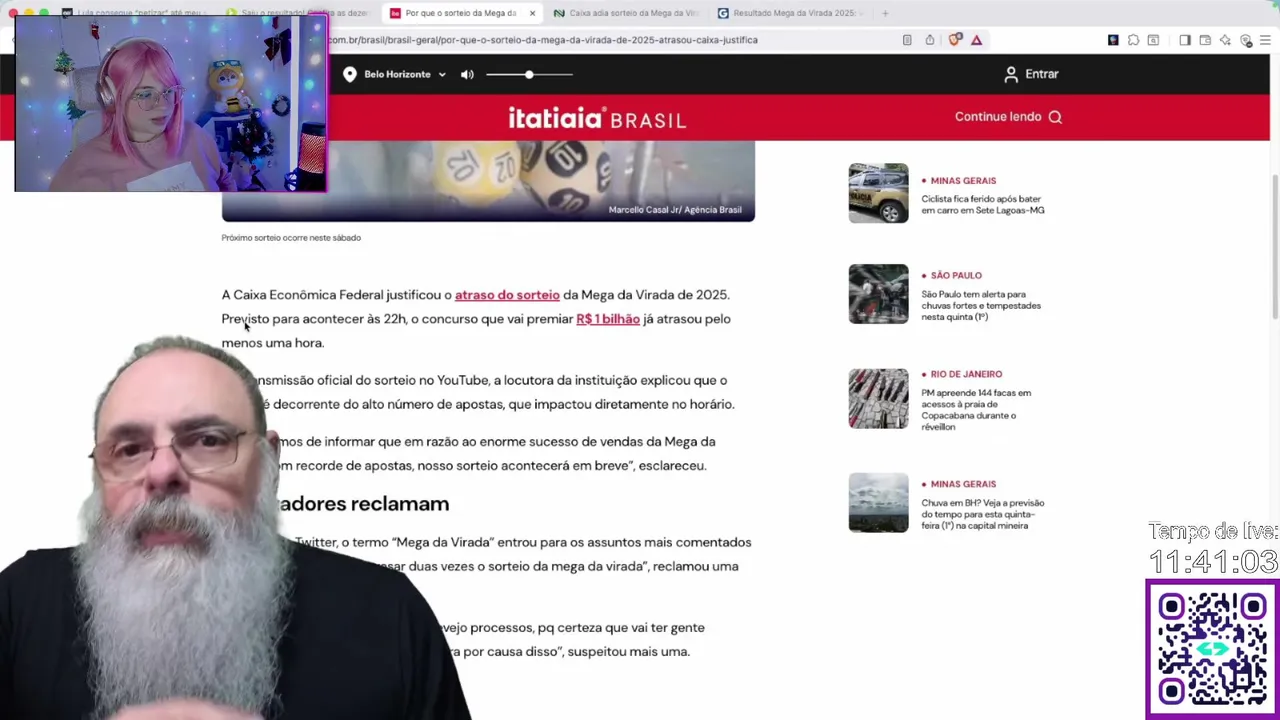Open the São Paulo rain thumbnail

(878, 294)
